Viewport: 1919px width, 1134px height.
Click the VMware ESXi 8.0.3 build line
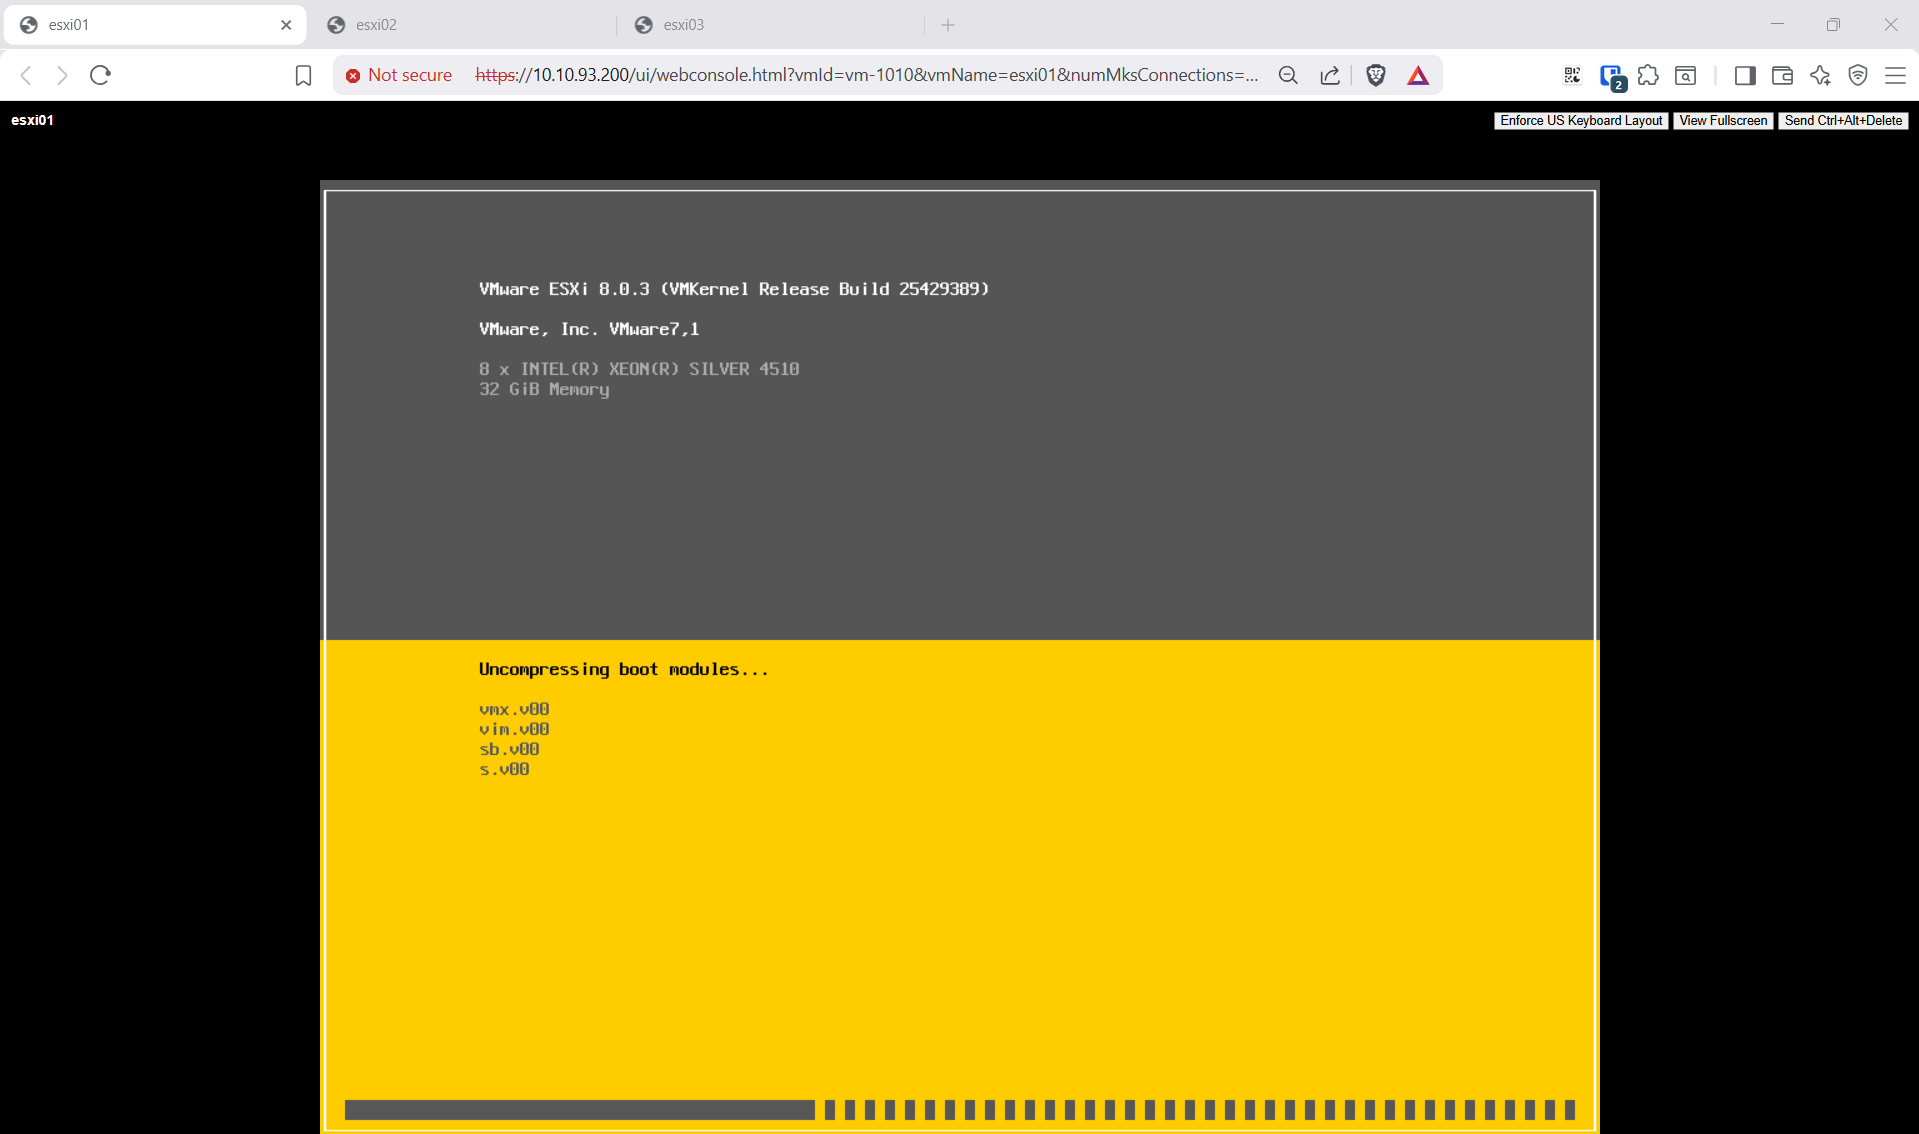pyautogui.click(x=734, y=289)
